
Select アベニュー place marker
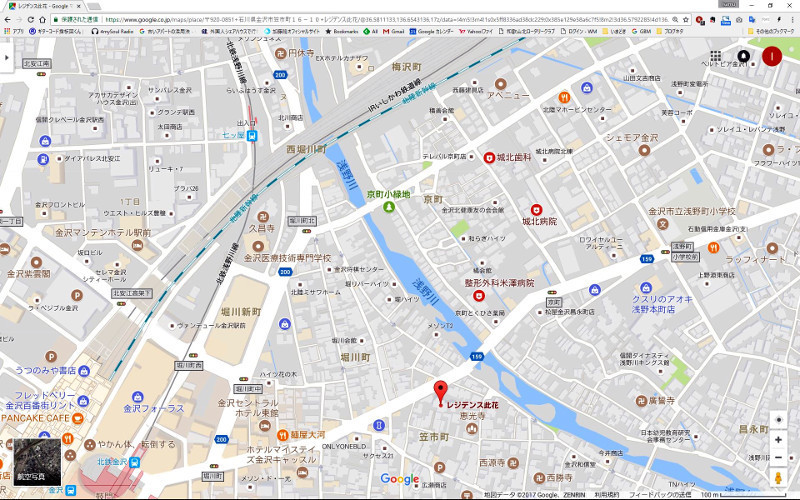pos(501,84)
